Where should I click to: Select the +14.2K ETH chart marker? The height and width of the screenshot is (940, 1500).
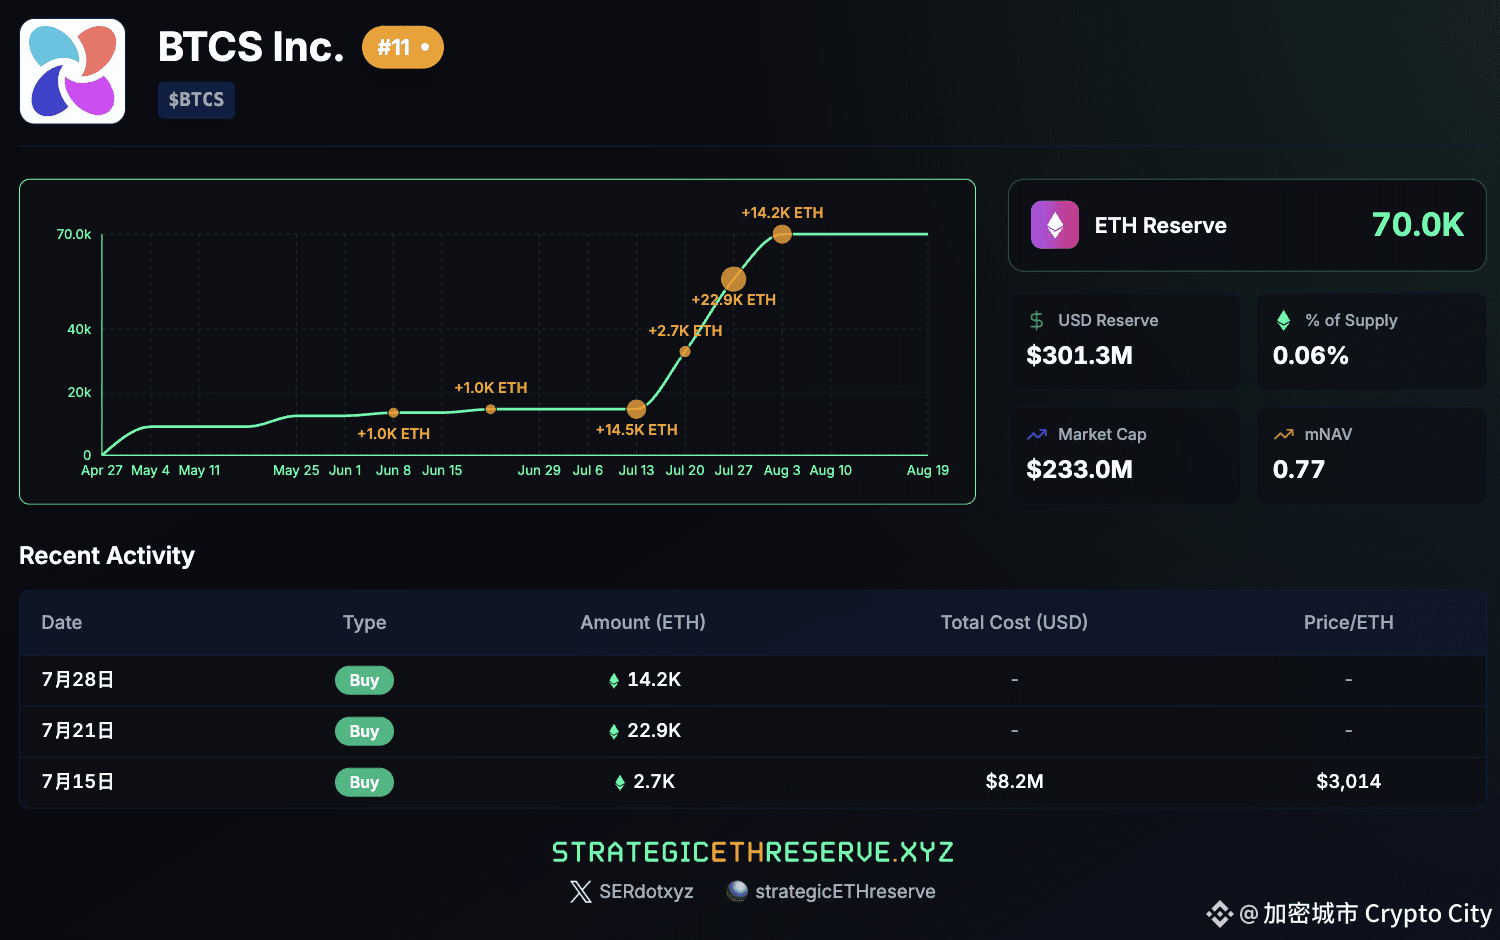[782, 234]
